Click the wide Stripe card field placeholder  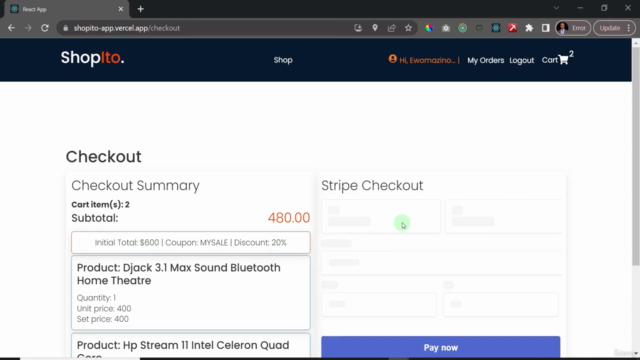tap(442, 262)
